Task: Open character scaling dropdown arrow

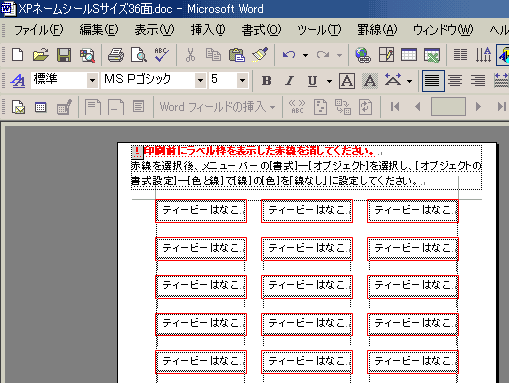Action: click(x=410, y=81)
